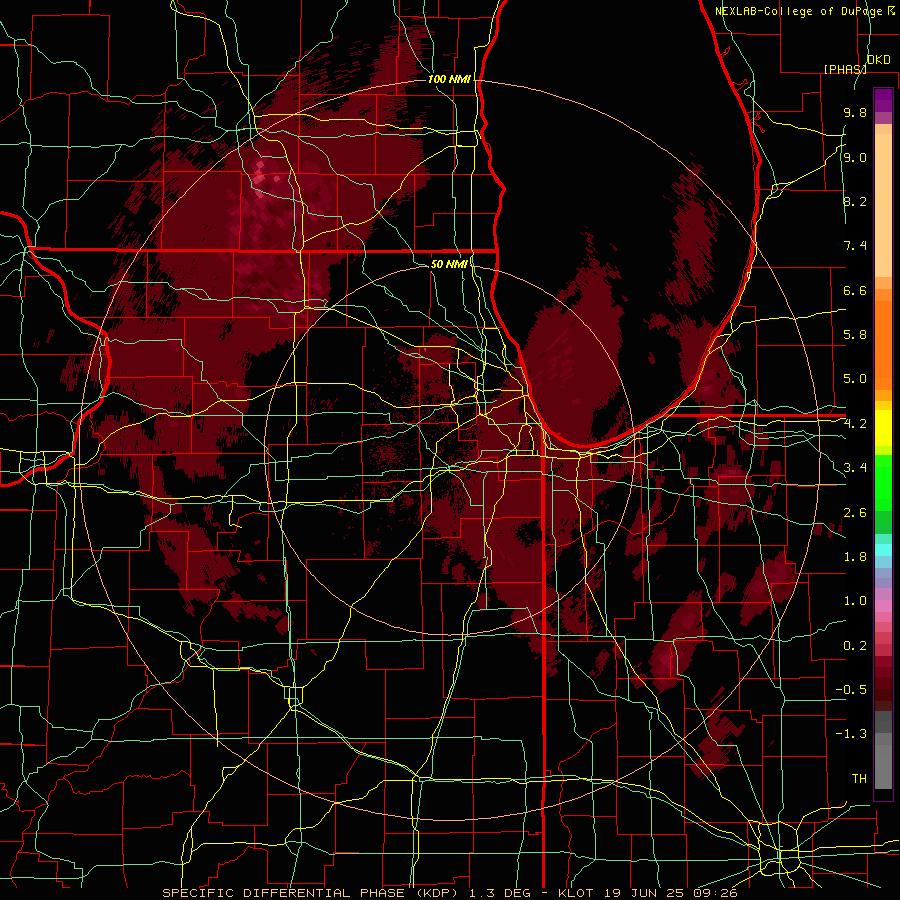Click the "1.0" scale value
The image size is (900, 900).
[x=855, y=601]
